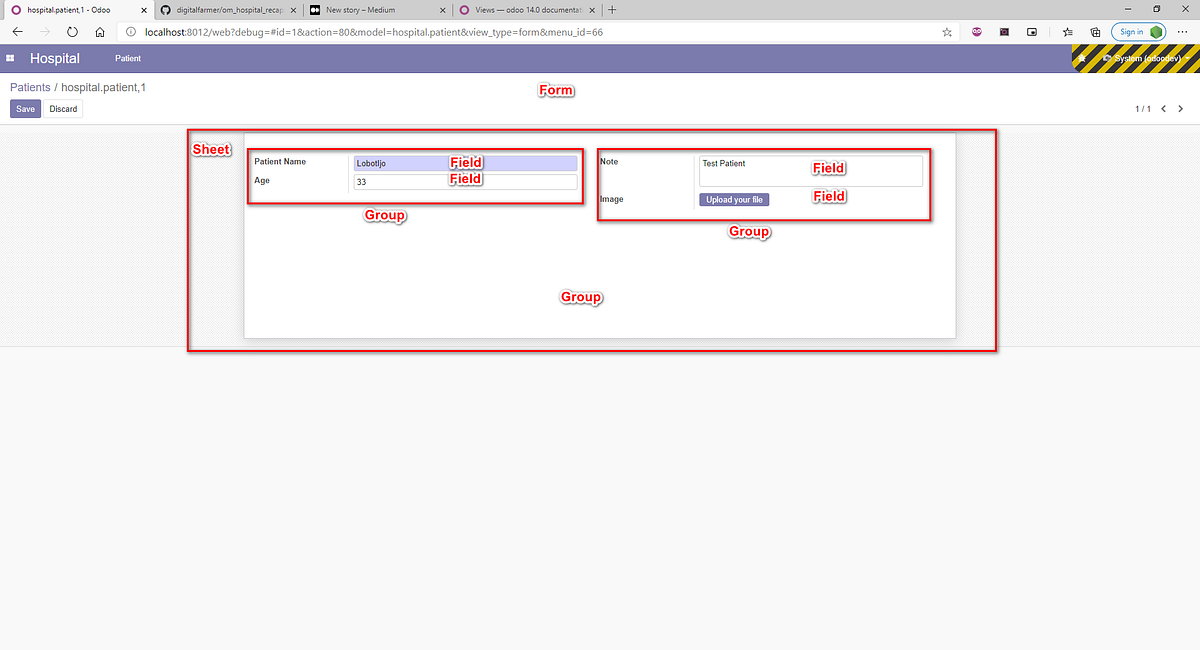Click the browser home icon
This screenshot has height=650, width=1200.
(x=99, y=31)
